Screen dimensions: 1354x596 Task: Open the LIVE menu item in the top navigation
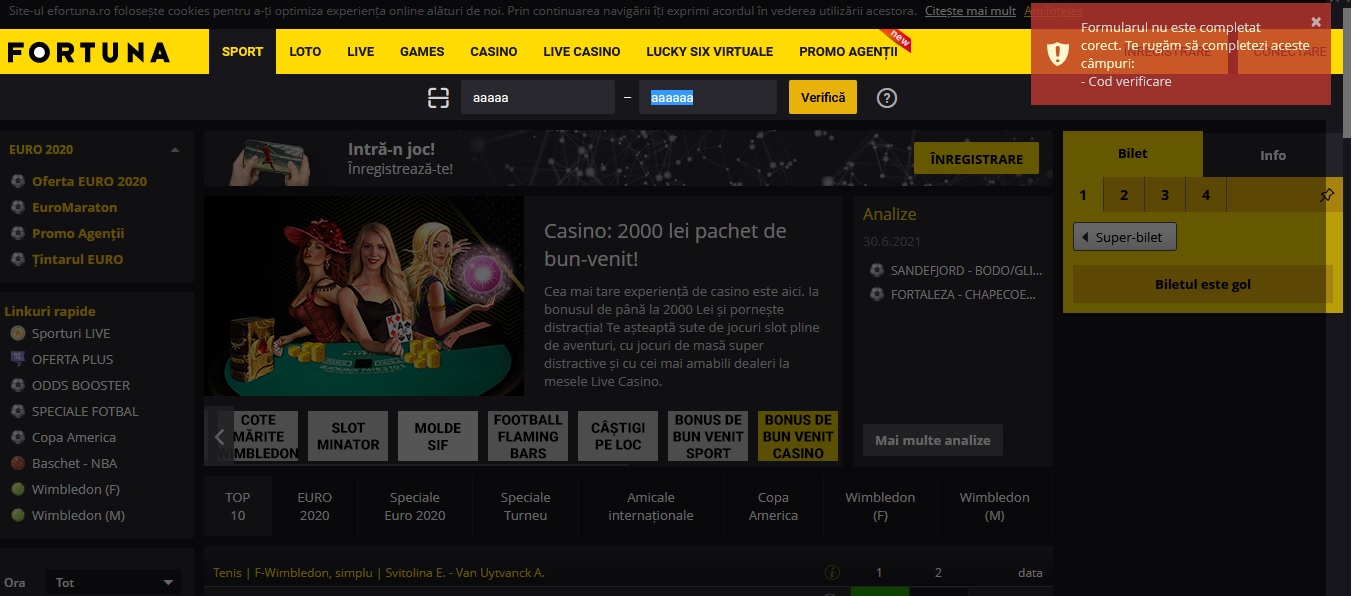tap(360, 52)
